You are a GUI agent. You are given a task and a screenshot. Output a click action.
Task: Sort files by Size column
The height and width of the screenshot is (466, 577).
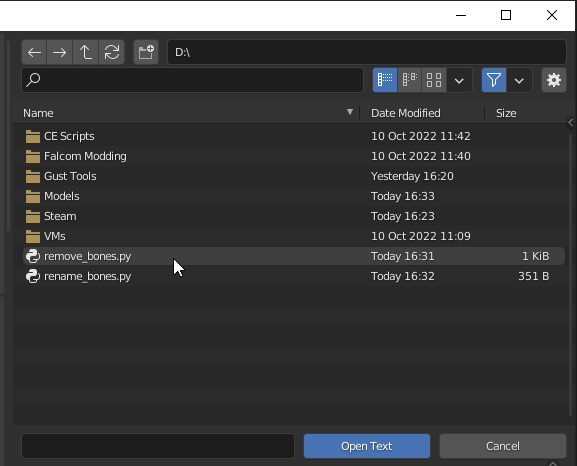click(x=506, y=113)
